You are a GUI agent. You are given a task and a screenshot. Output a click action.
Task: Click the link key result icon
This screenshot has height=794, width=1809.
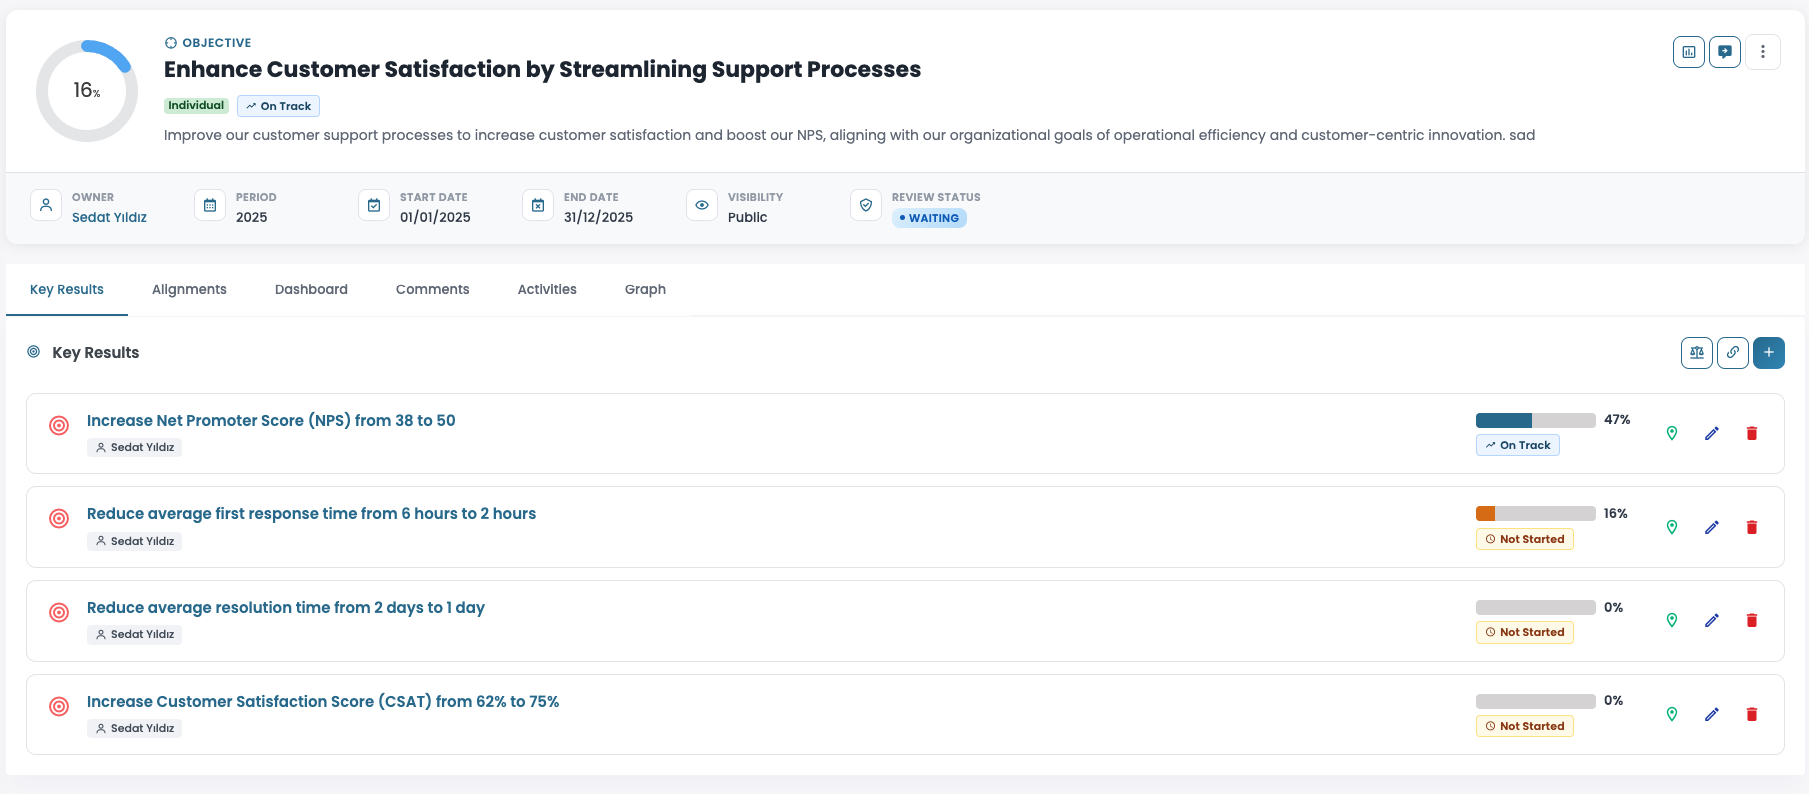pos(1733,353)
